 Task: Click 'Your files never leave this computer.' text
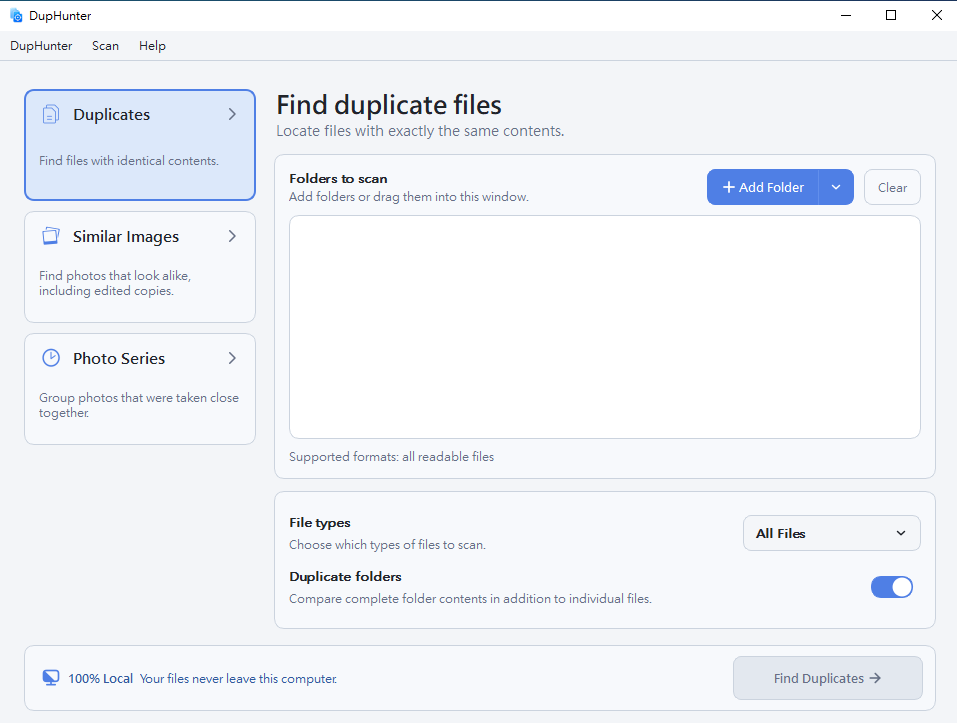point(238,678)
